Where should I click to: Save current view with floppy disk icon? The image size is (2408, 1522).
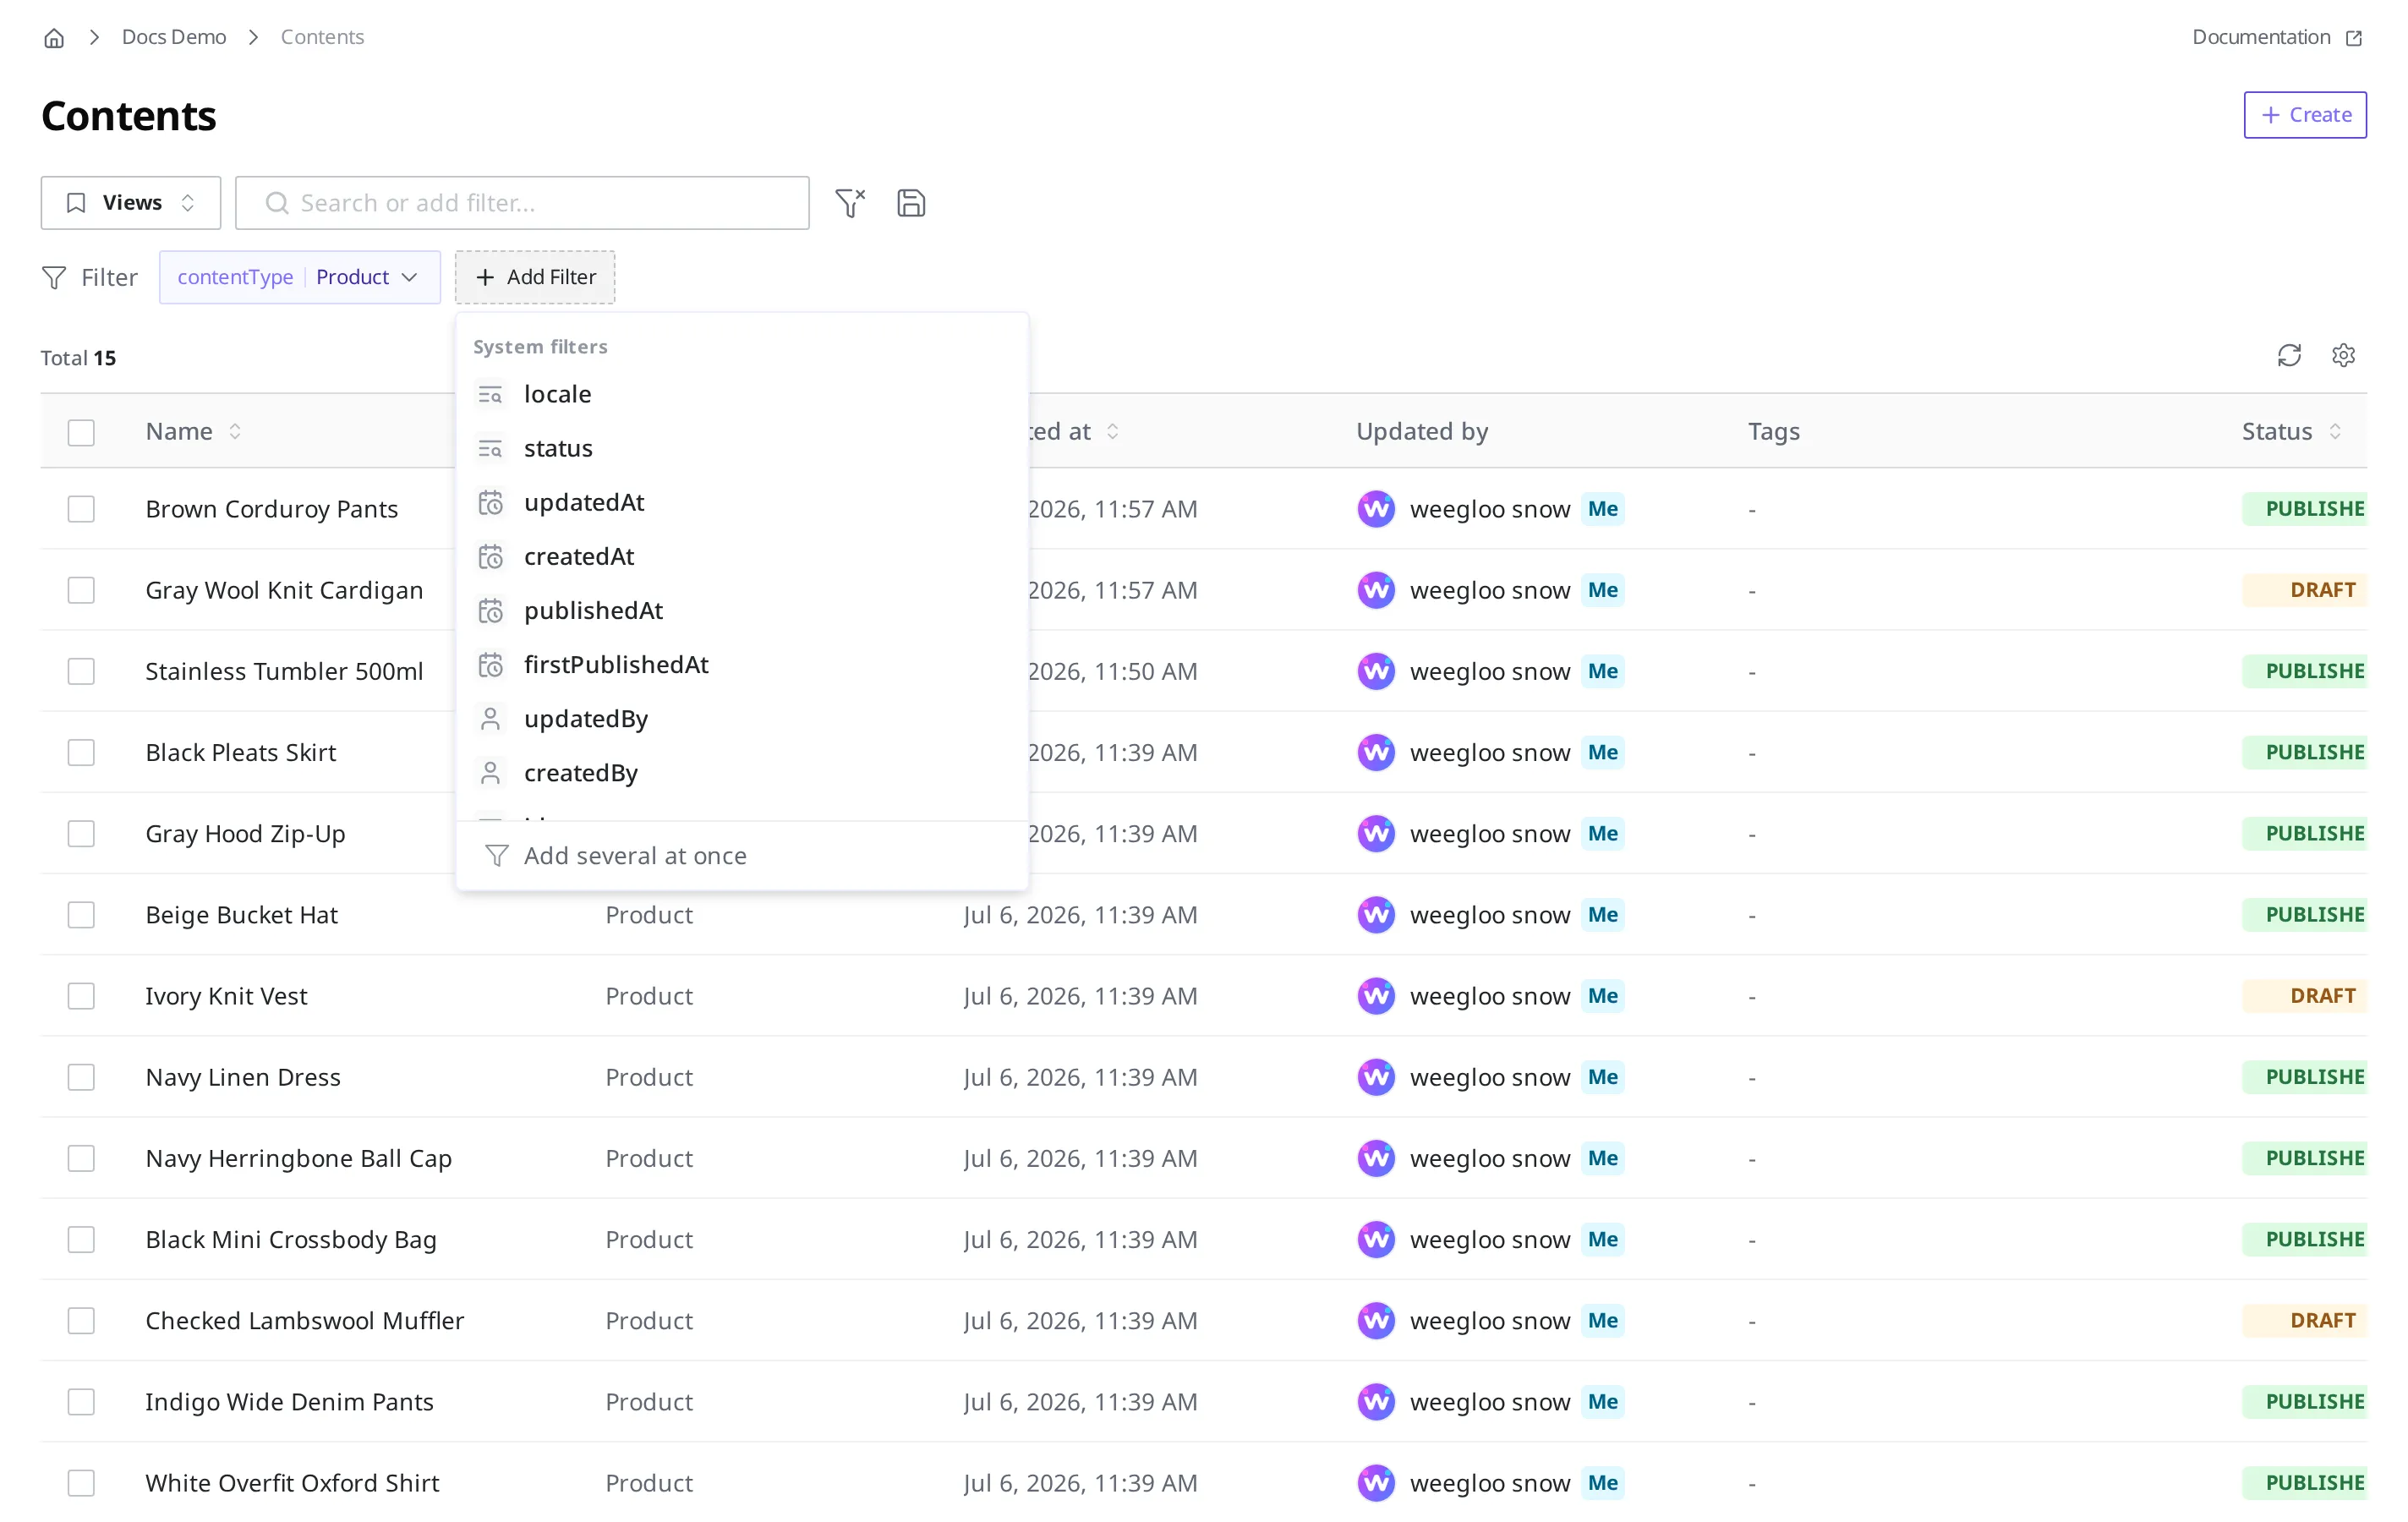click(x=911, y=203)
